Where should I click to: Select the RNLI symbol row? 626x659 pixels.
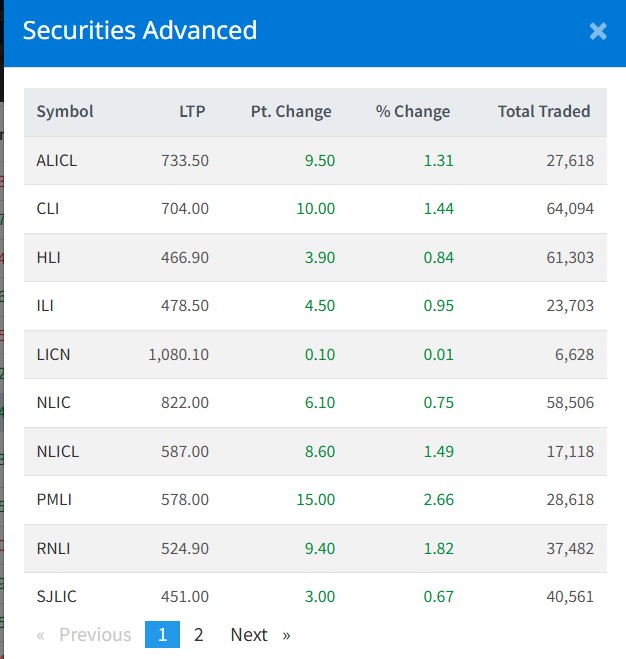click(x=54, y=548)
